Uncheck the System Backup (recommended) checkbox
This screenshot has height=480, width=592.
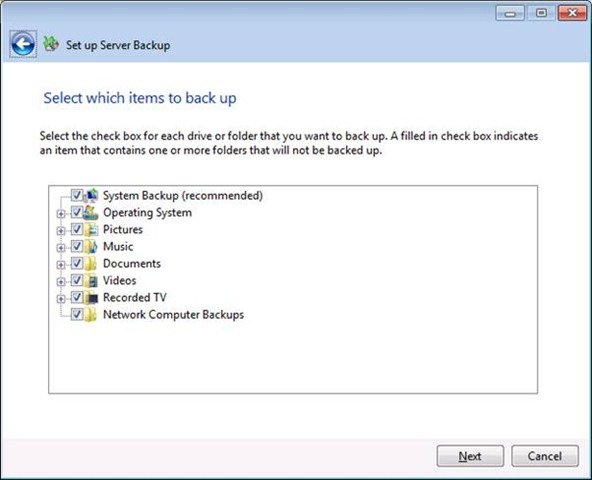(x=77, y=195)
